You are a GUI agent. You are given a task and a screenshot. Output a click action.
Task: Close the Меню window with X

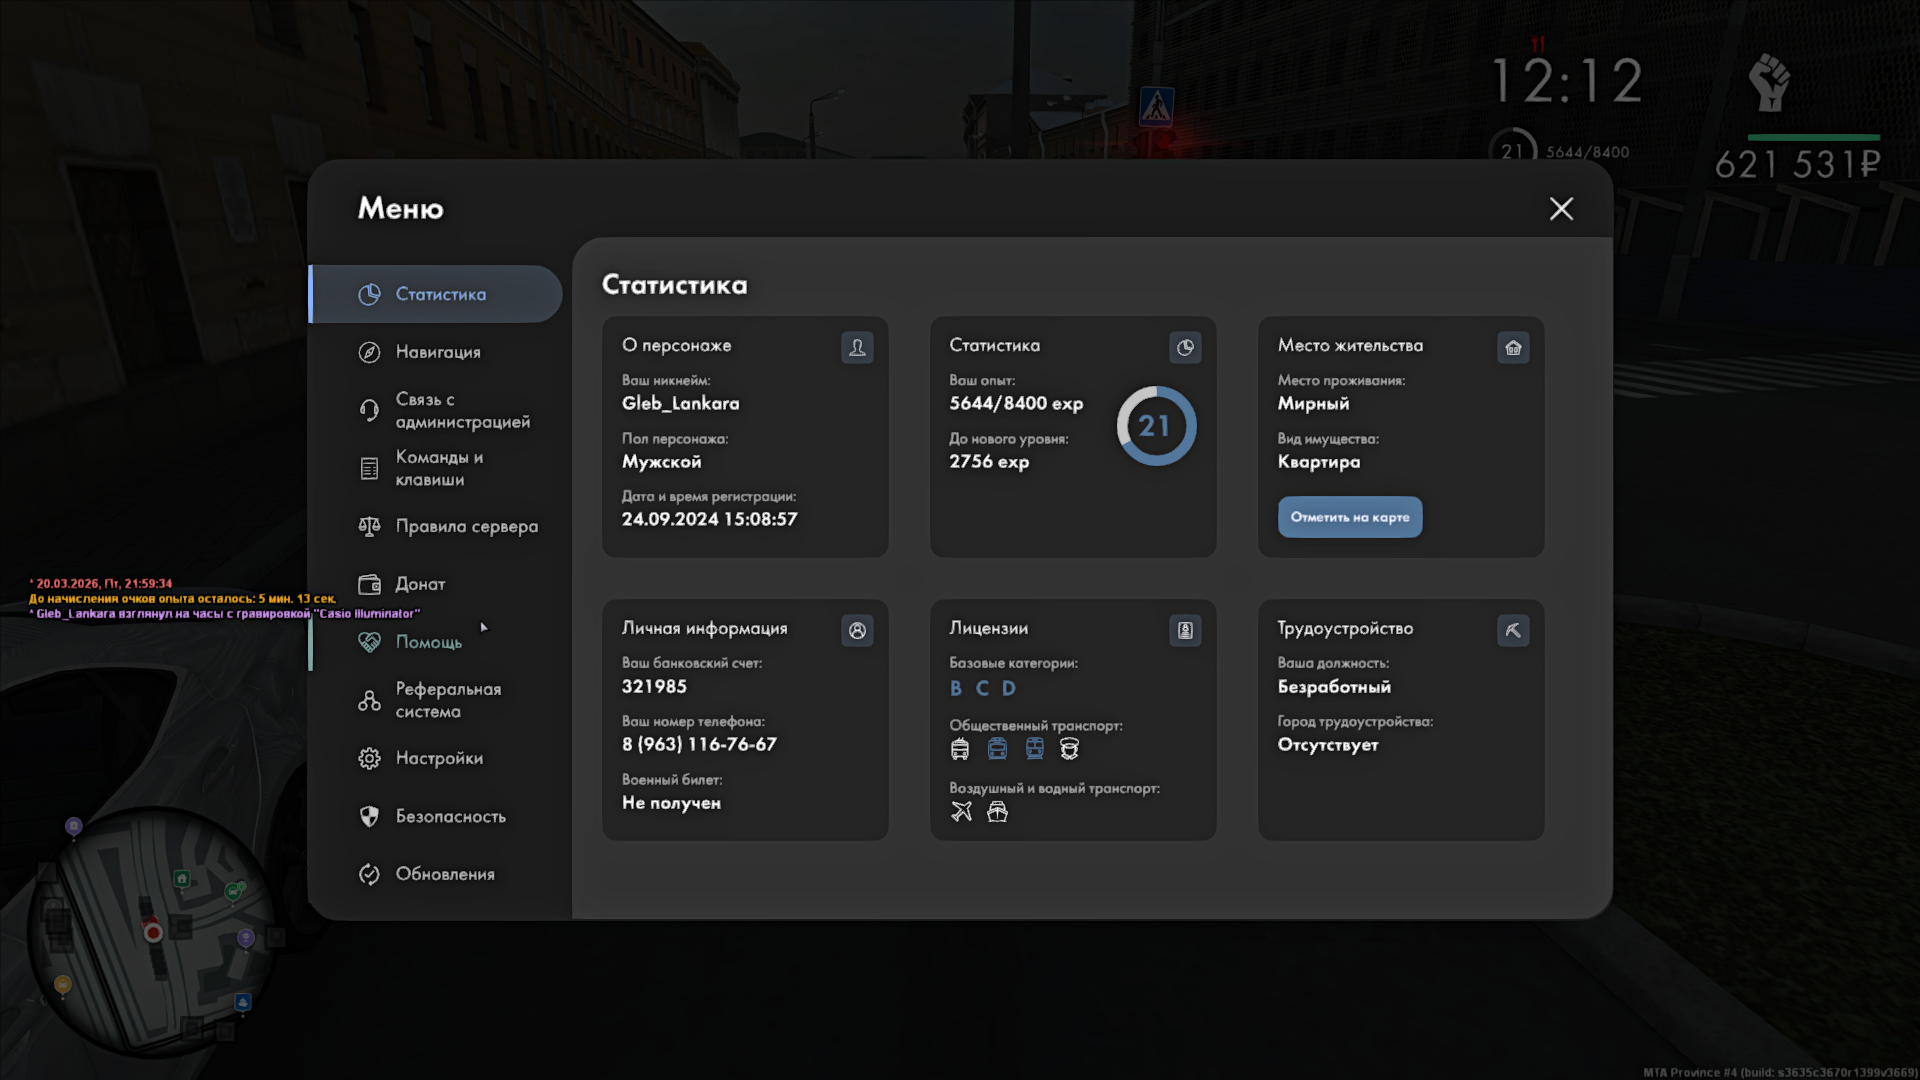pyautogui.click(x=1561, y=208)
